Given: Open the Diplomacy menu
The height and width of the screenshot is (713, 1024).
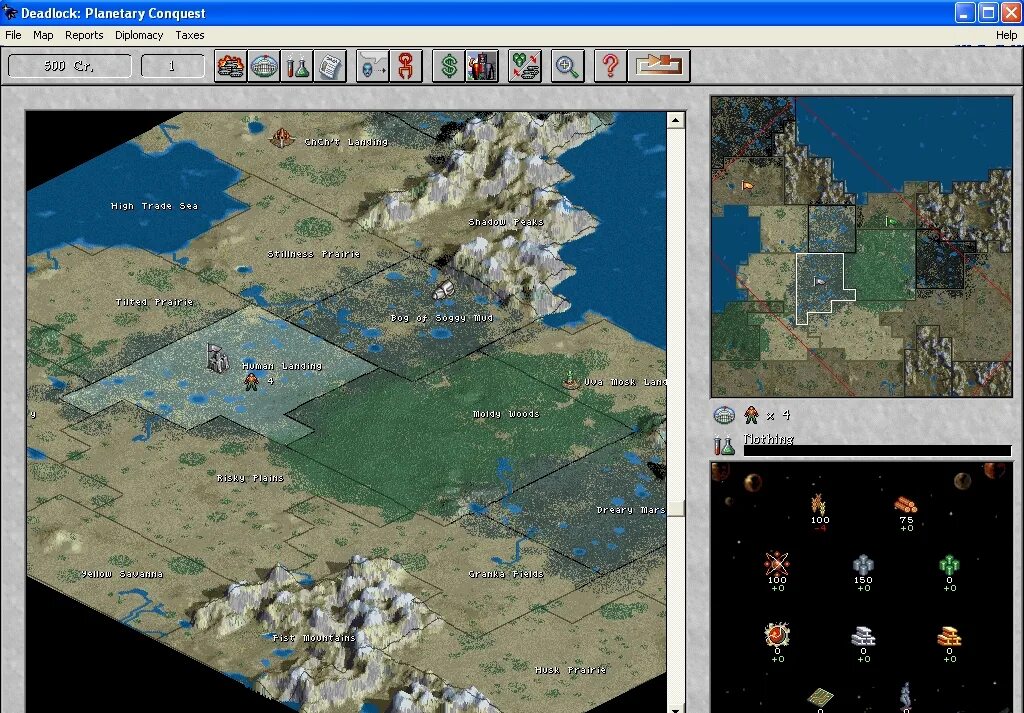Looking at the screenshot, I should [x=139, y=35].
